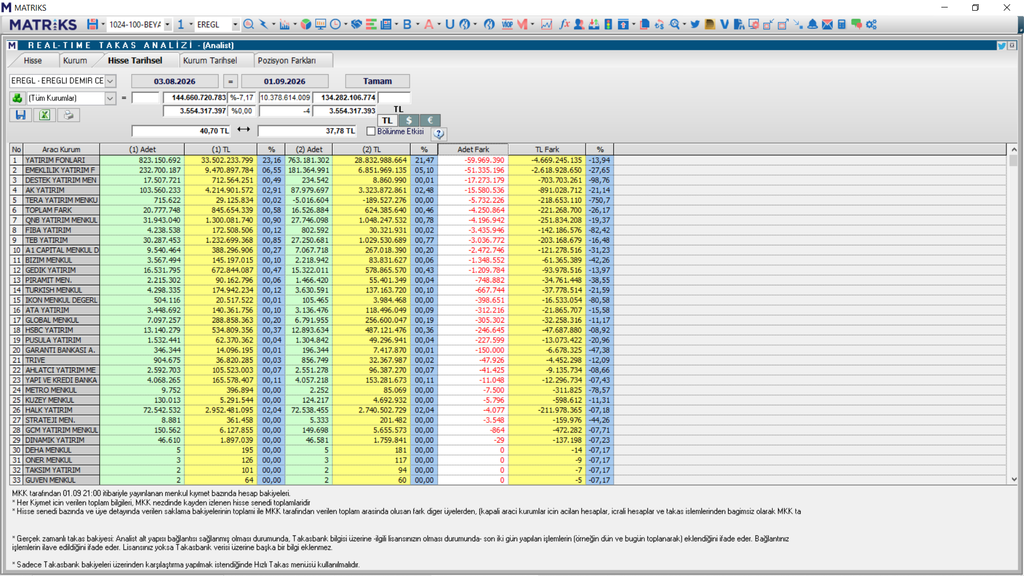This screenshot has height=576, width=1024.
Task: Click the green chat bubbles icon
Action: click(x=856, y=24)
